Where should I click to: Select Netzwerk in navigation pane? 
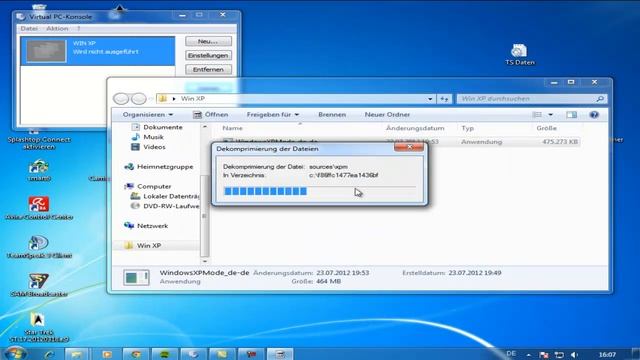coord(146,226)
